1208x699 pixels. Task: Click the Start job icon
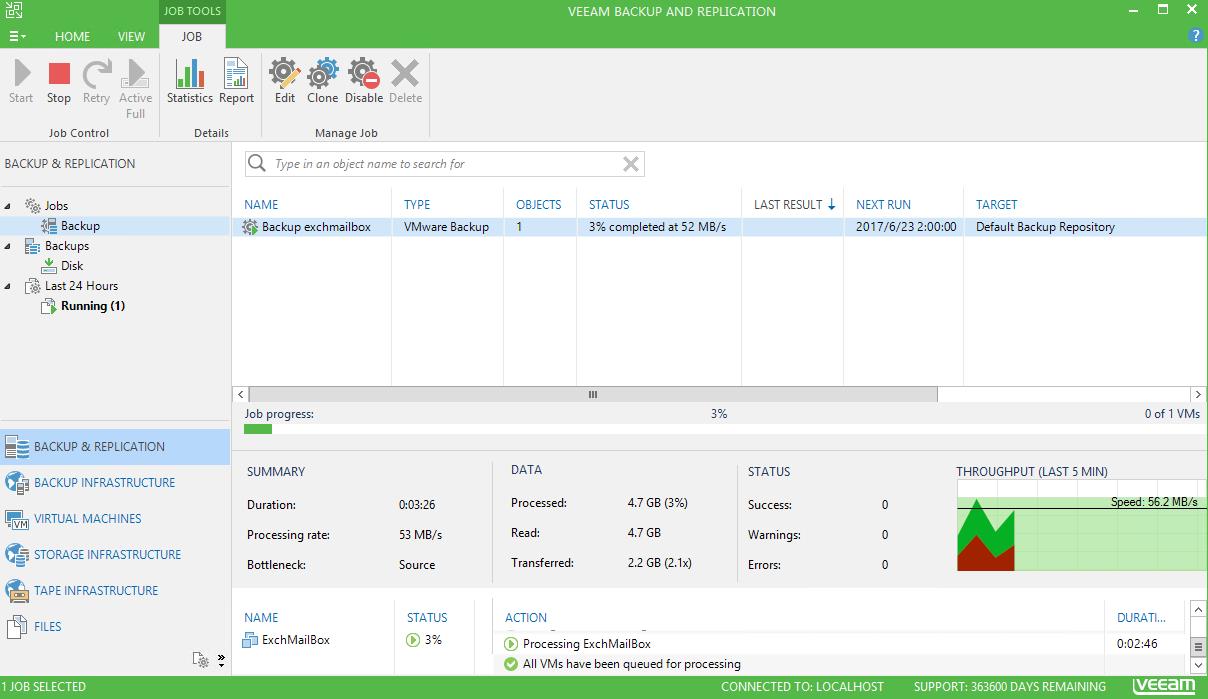click(21, 81)
